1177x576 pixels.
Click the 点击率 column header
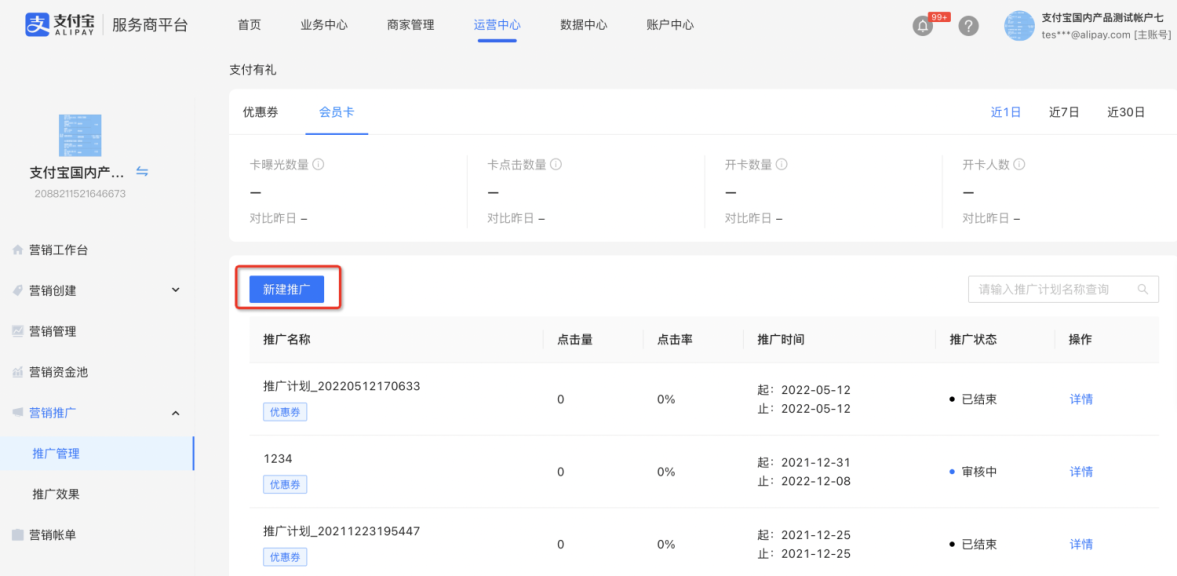(675, 339)
